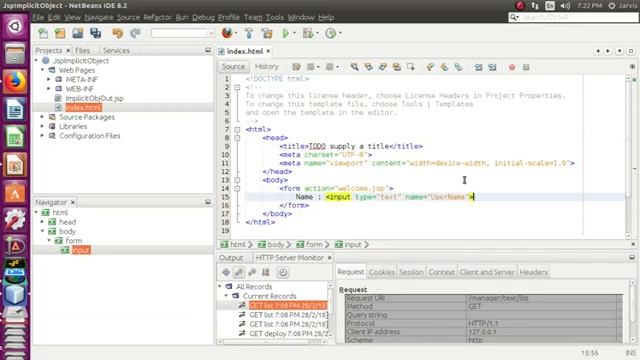The height and width of the screenshot is (360, 640).
Task: Switch to the Cookies tab
Action: (382, 272)
